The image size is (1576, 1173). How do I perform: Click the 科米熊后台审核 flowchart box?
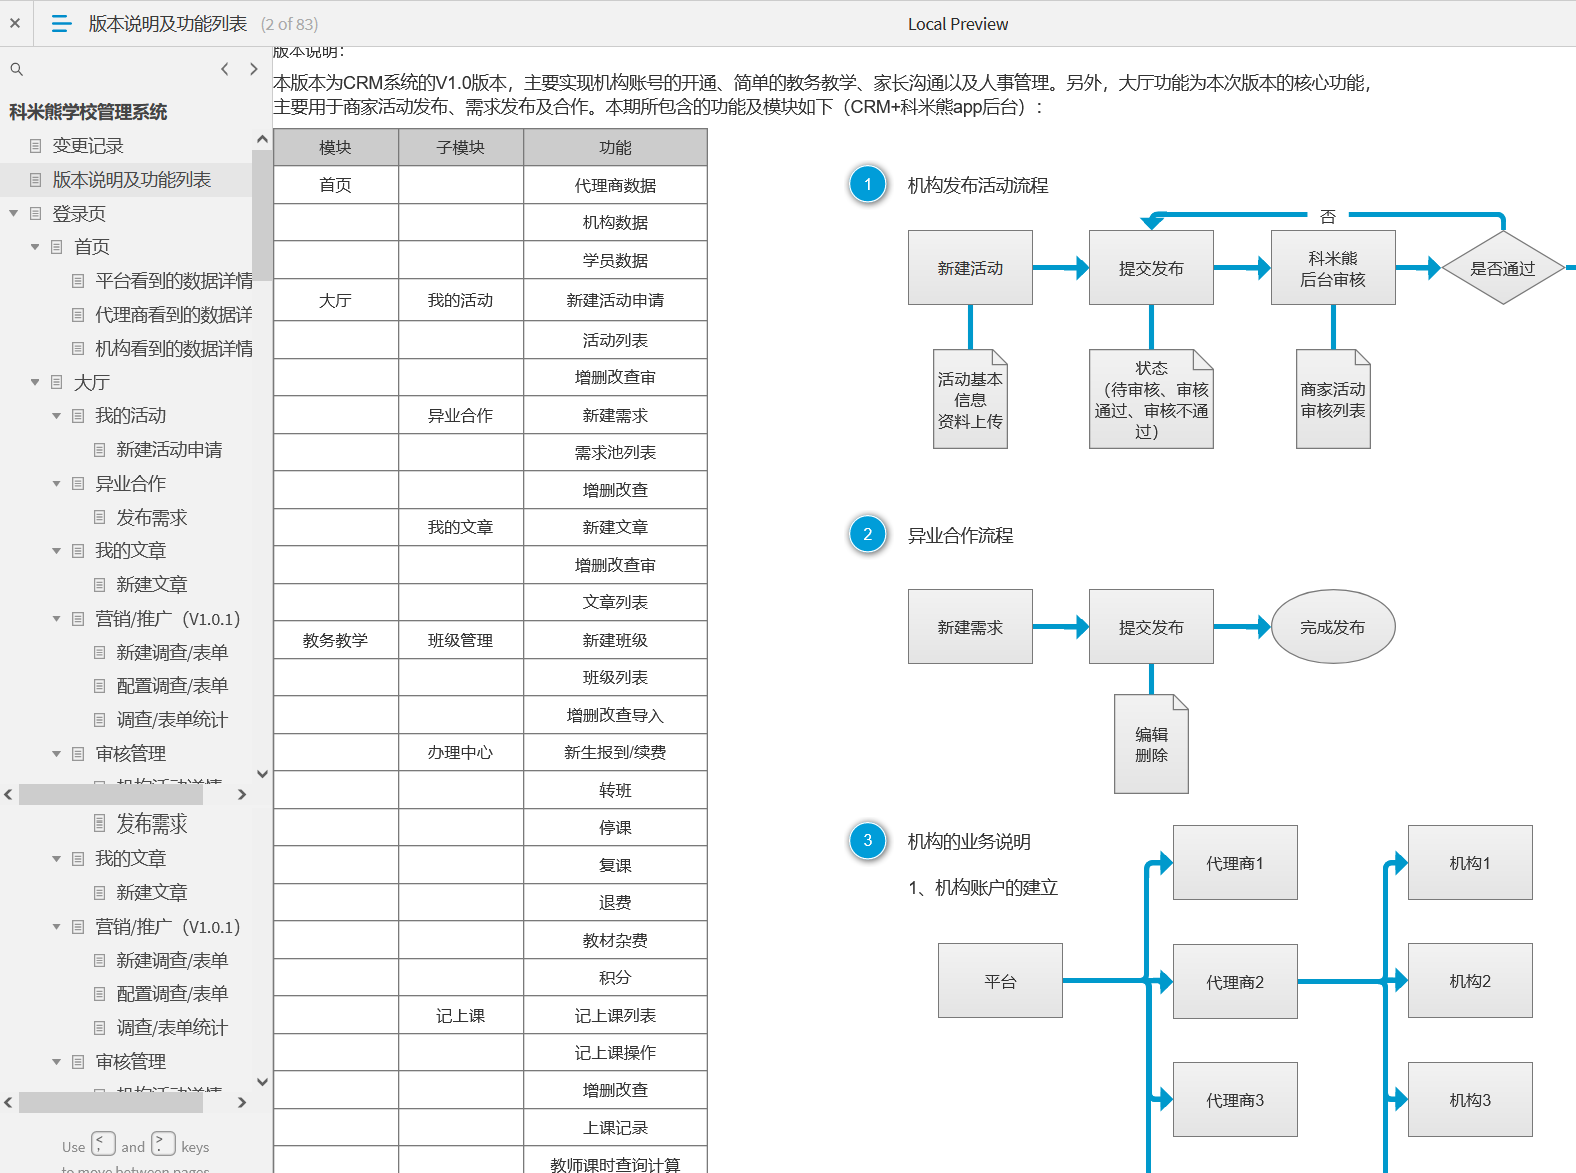click(1333, 268)
